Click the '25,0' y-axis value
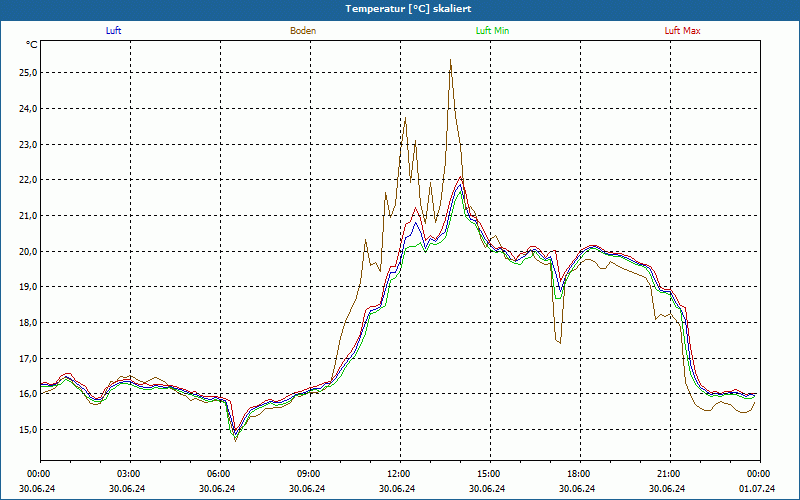800x500 pixels. 28,73
